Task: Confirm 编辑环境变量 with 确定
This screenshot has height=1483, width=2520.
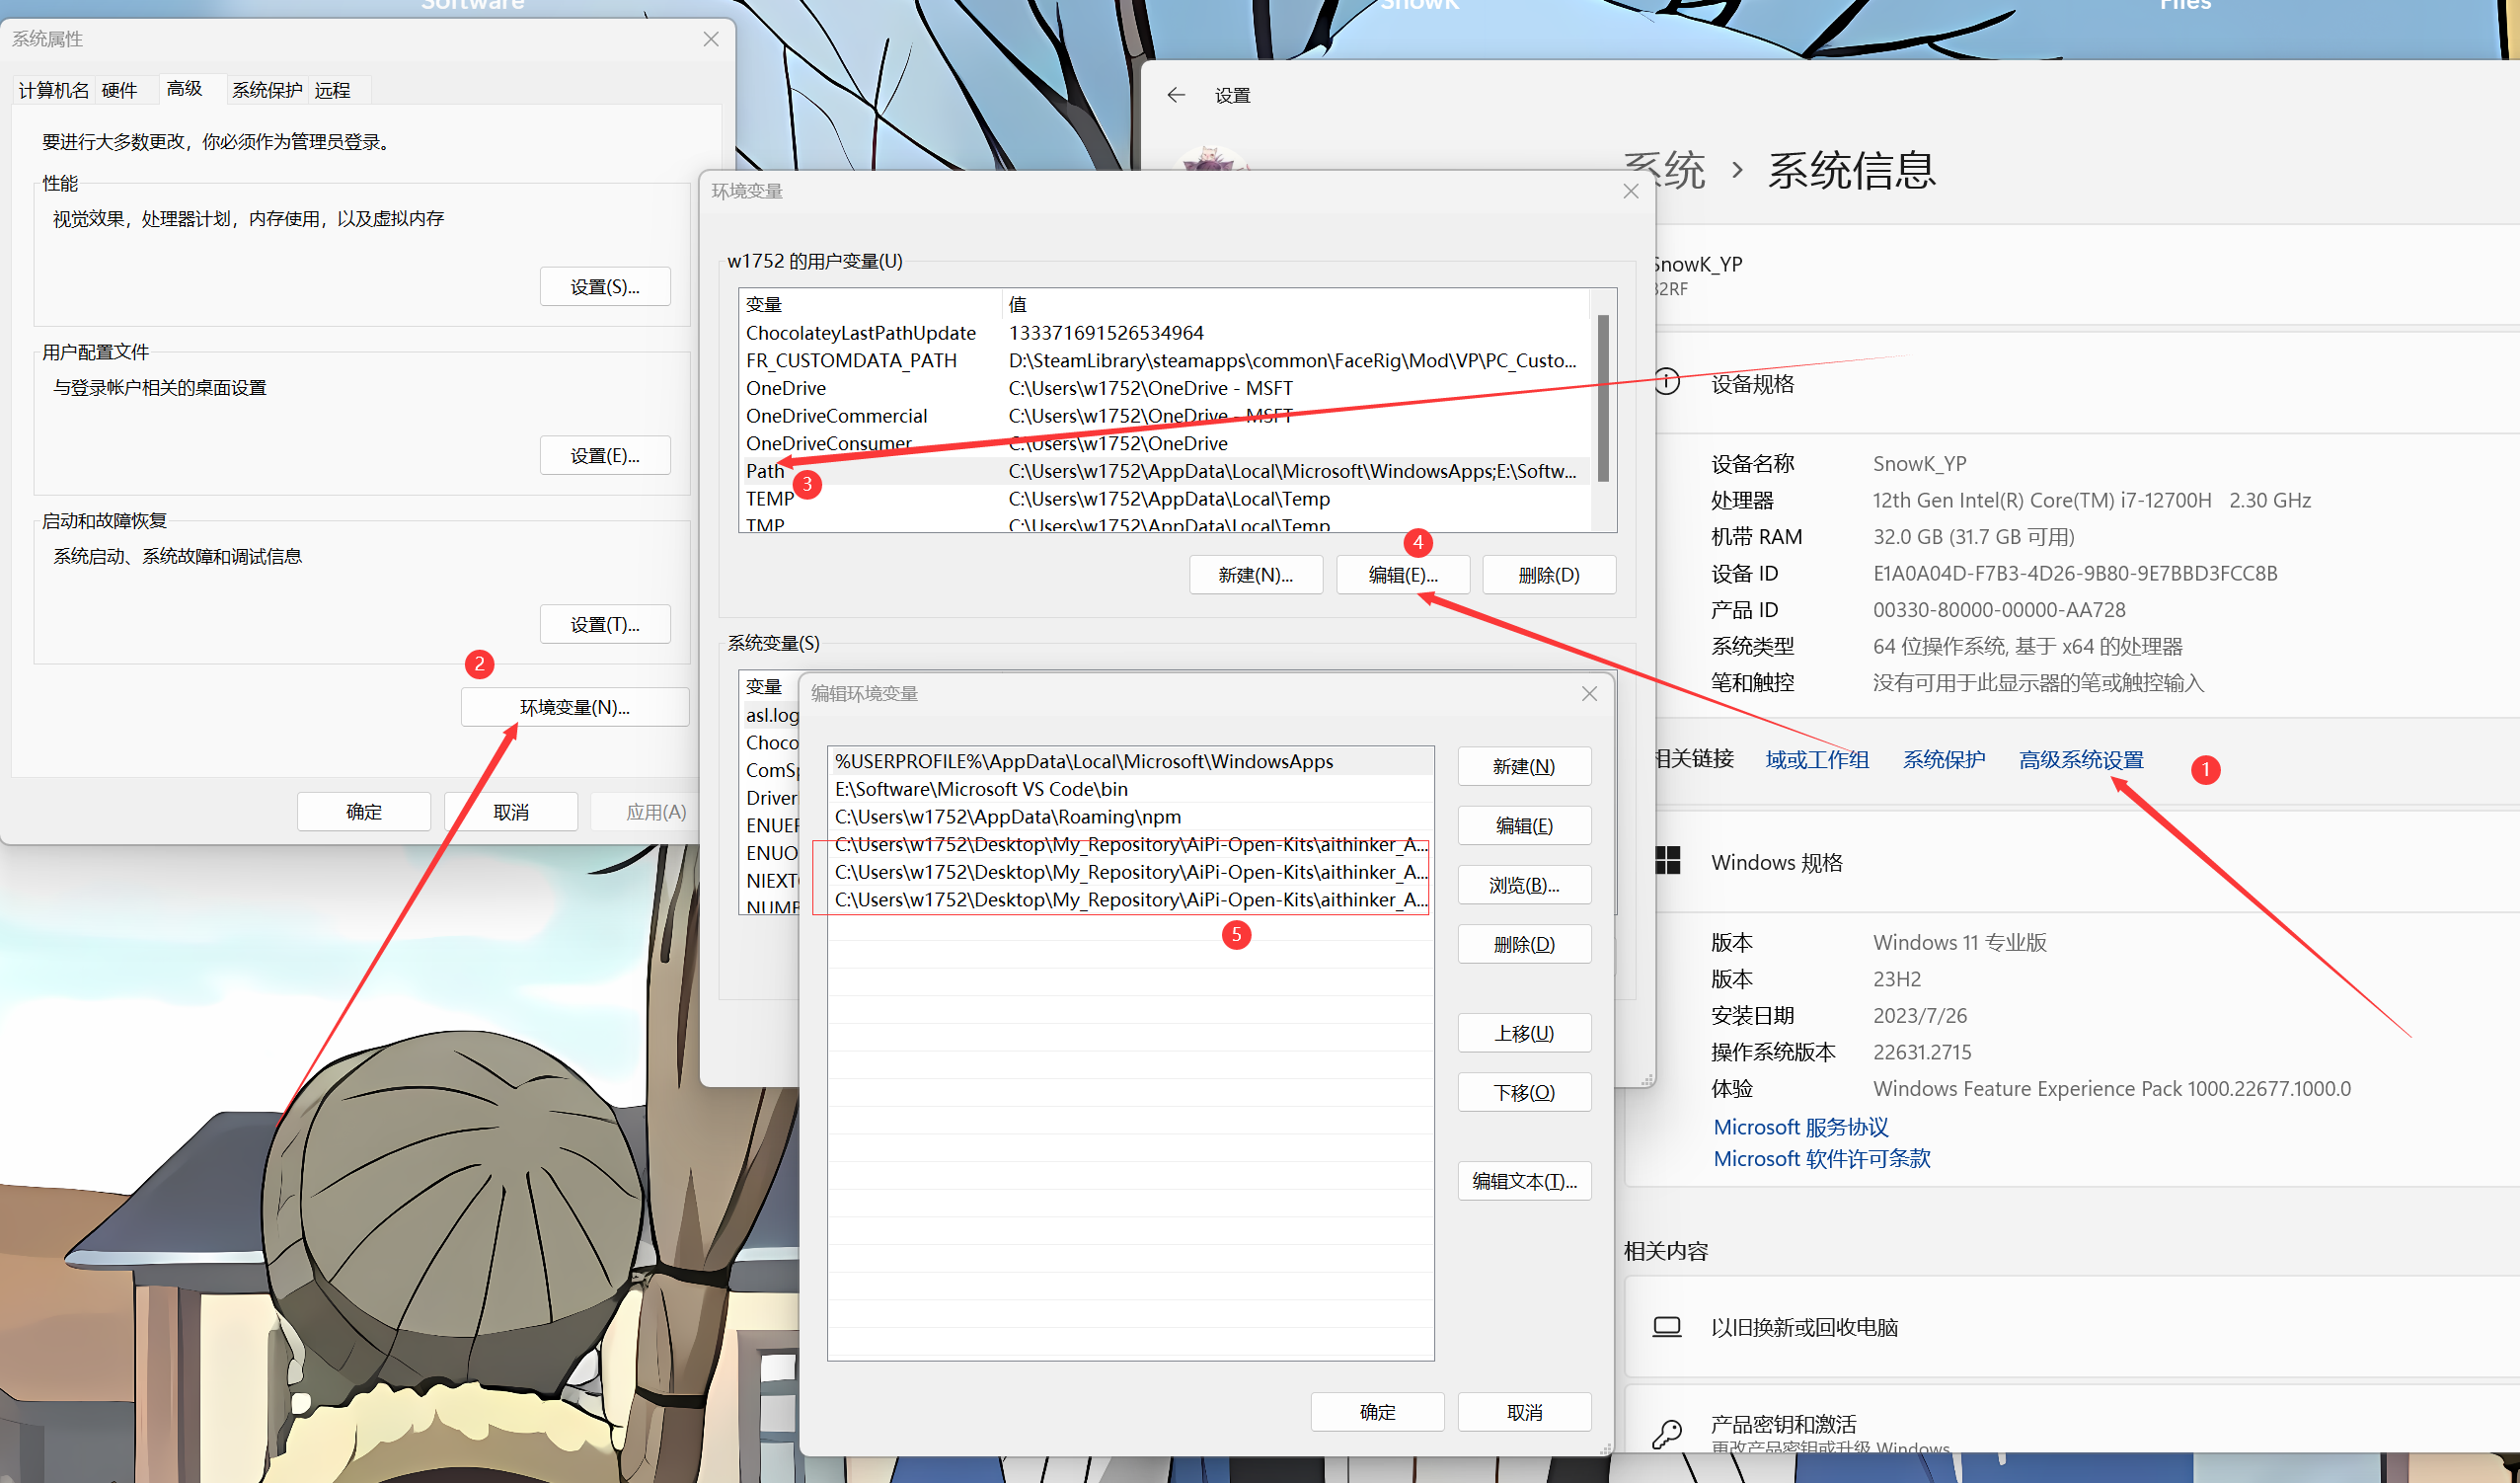Action: pos(1377,1412)
